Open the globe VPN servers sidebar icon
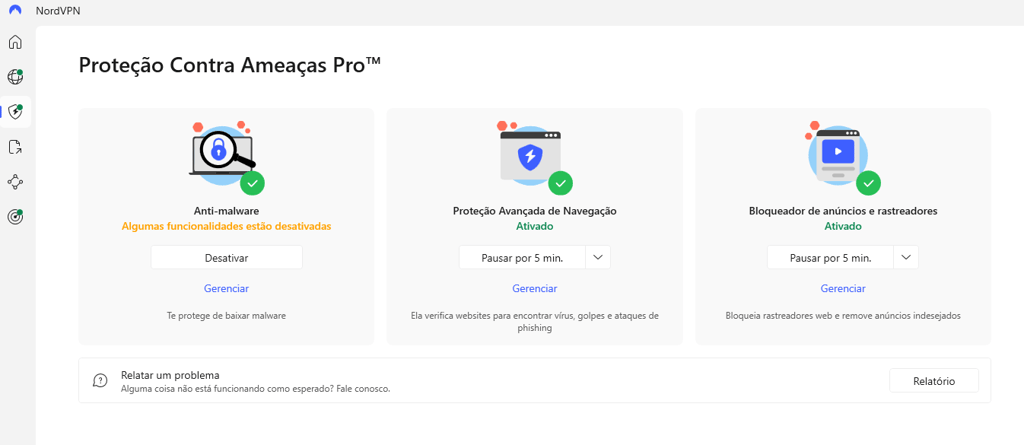Viewport: 1024px width, 445px height. coord(15,77)
